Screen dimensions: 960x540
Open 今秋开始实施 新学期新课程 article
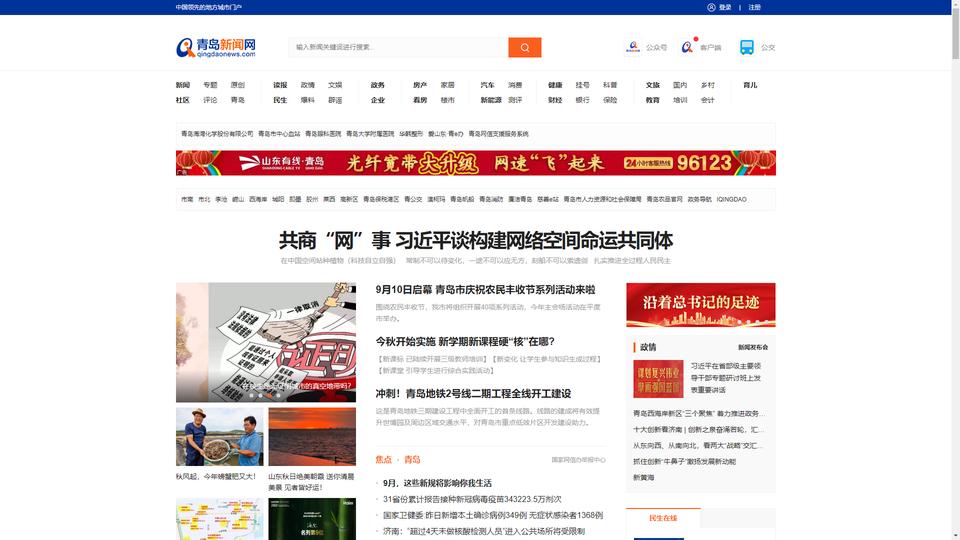coord(465,342)
